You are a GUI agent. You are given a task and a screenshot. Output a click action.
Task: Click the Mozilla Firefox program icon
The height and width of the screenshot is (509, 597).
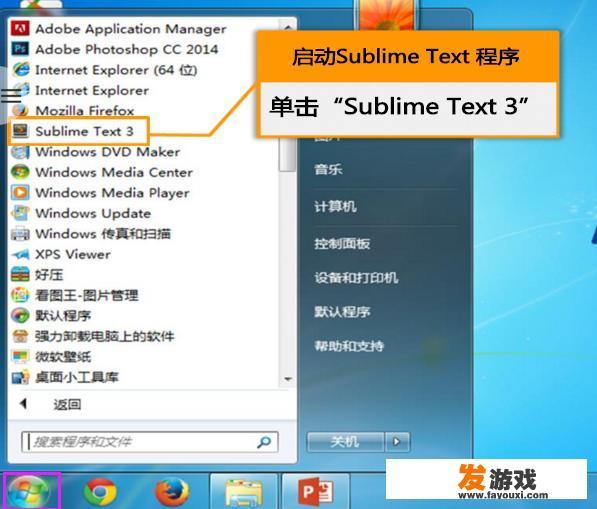pos(20,110)
